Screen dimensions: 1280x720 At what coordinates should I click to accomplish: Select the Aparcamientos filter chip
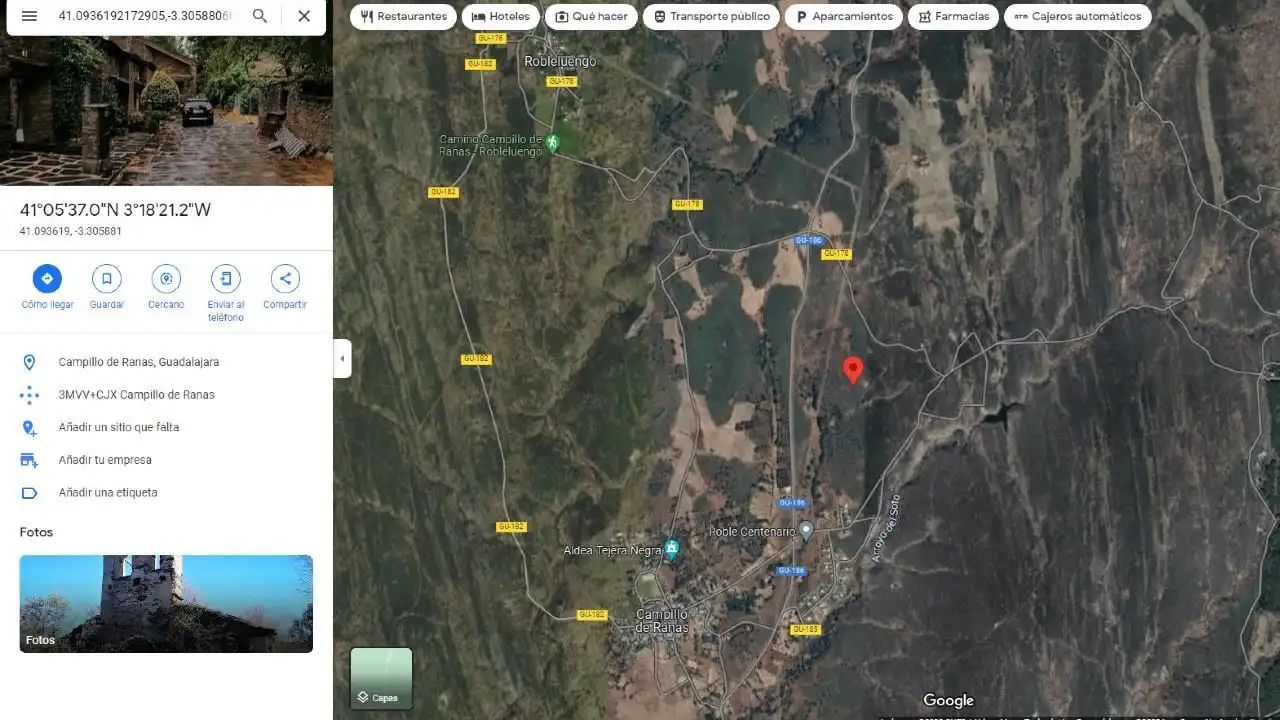844,17
